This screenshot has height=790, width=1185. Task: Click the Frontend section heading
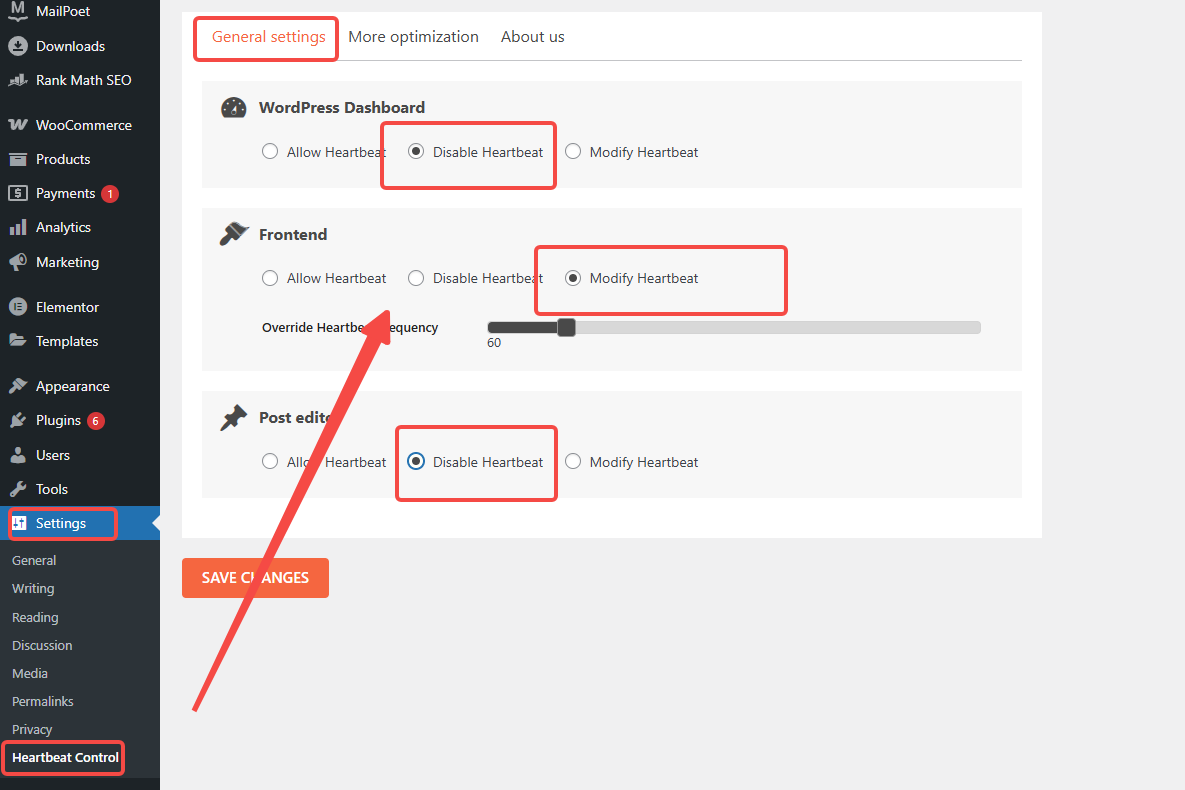293,234
